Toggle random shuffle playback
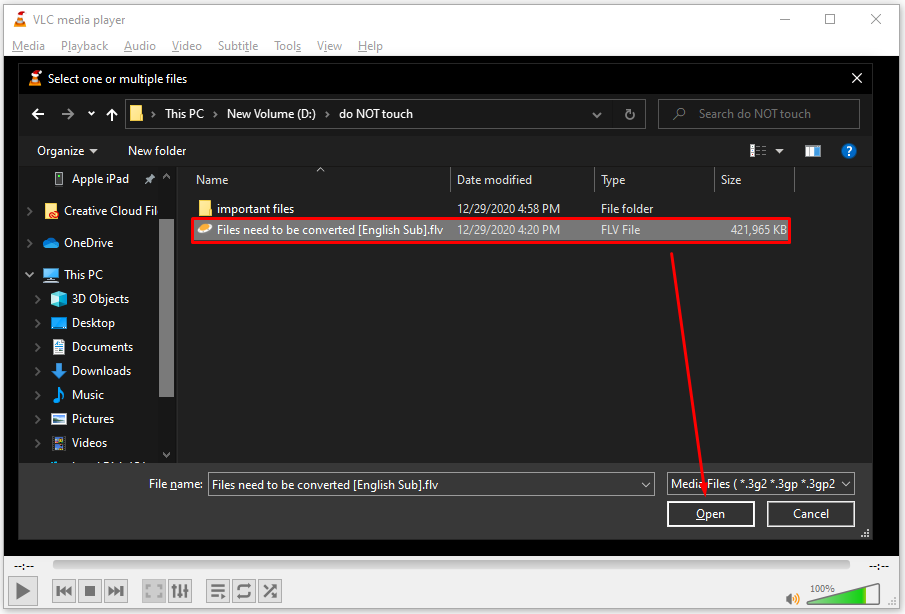 [x=270, y=591]
